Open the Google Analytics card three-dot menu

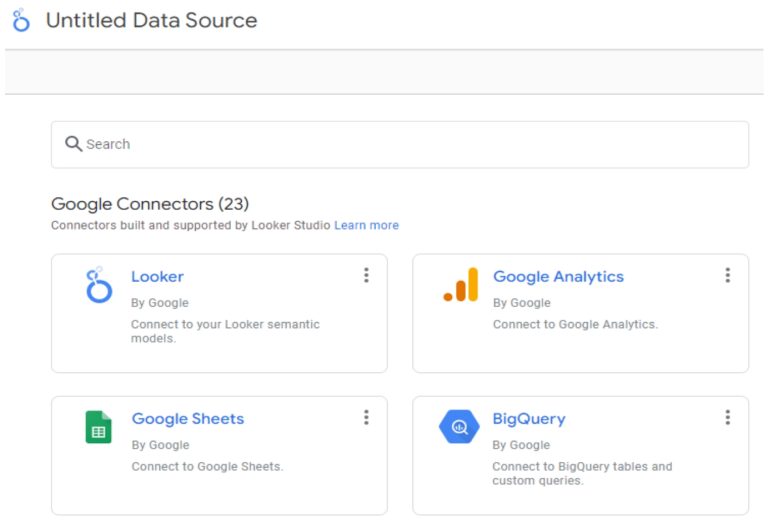(x=728, y=275)
